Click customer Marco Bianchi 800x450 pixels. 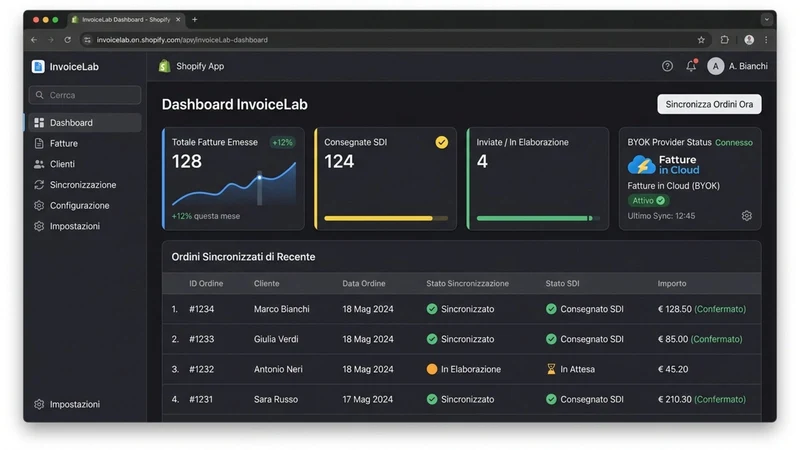point(282,309)
